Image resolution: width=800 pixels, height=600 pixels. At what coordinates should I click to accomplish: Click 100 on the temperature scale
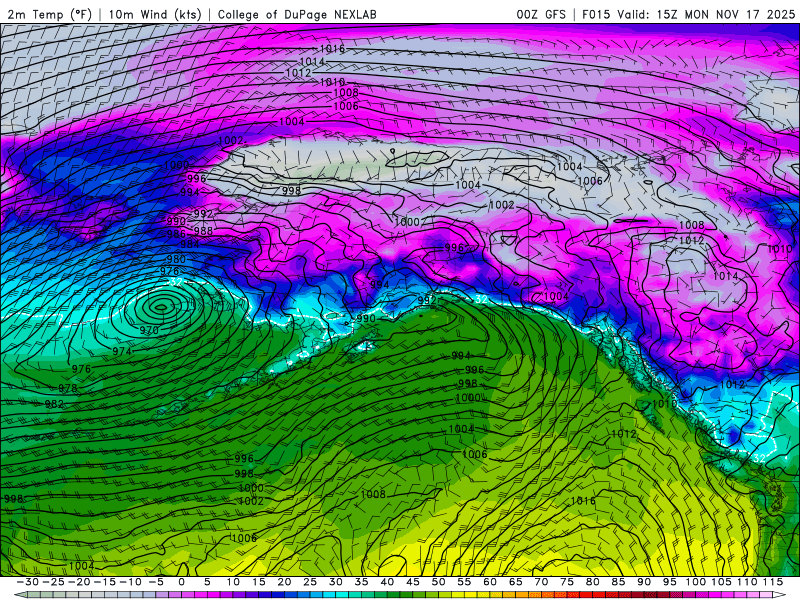[x=695, y=582]
